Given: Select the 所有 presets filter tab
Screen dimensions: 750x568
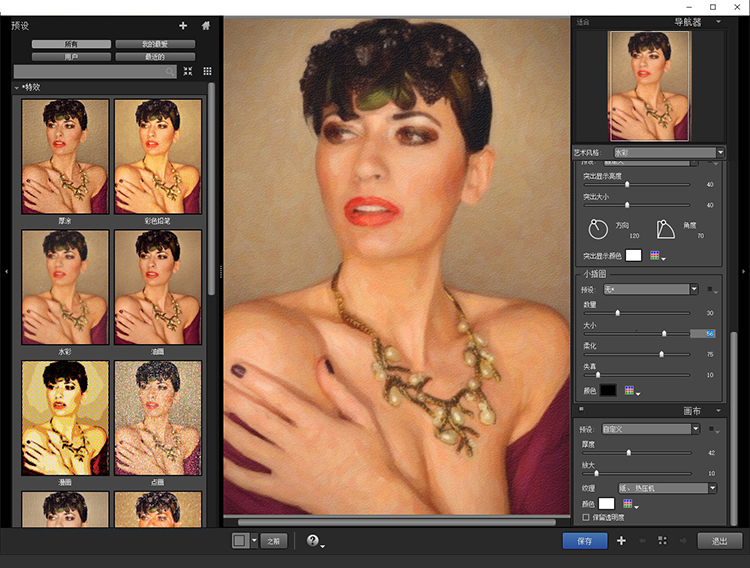Looking at the screenshot, I should [x=71, y=44].
